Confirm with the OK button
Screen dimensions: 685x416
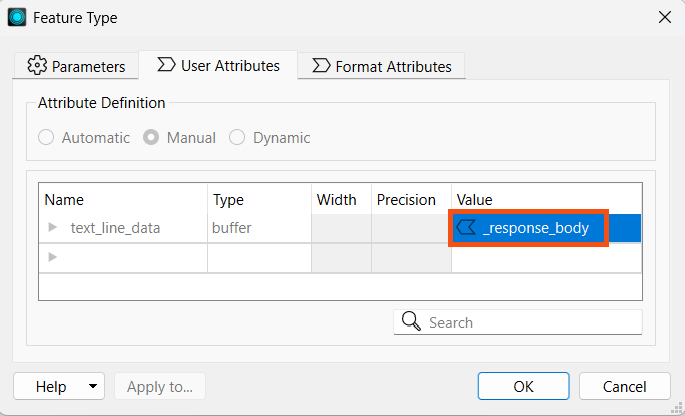point(523,386)
